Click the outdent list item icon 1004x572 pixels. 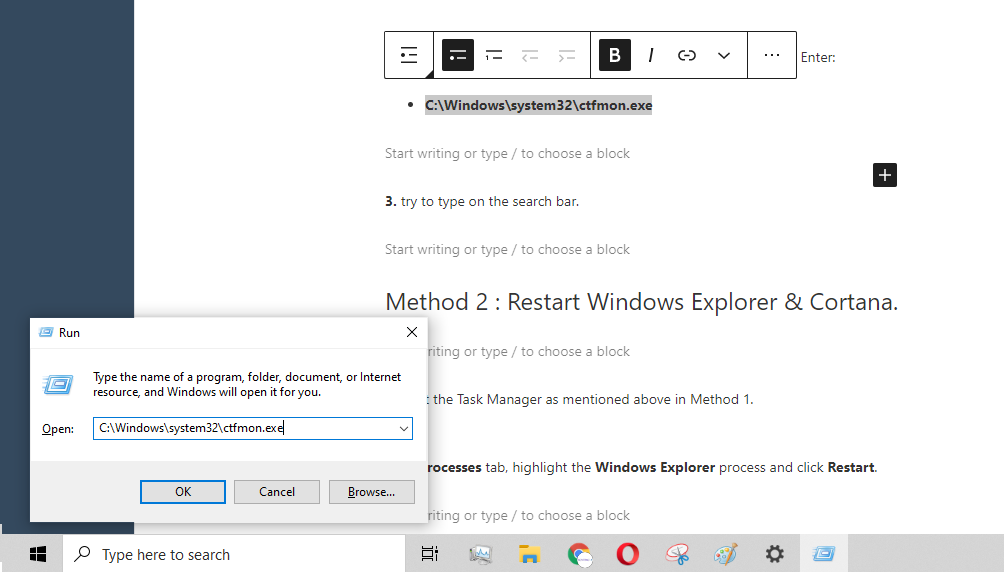click(530, 55)
